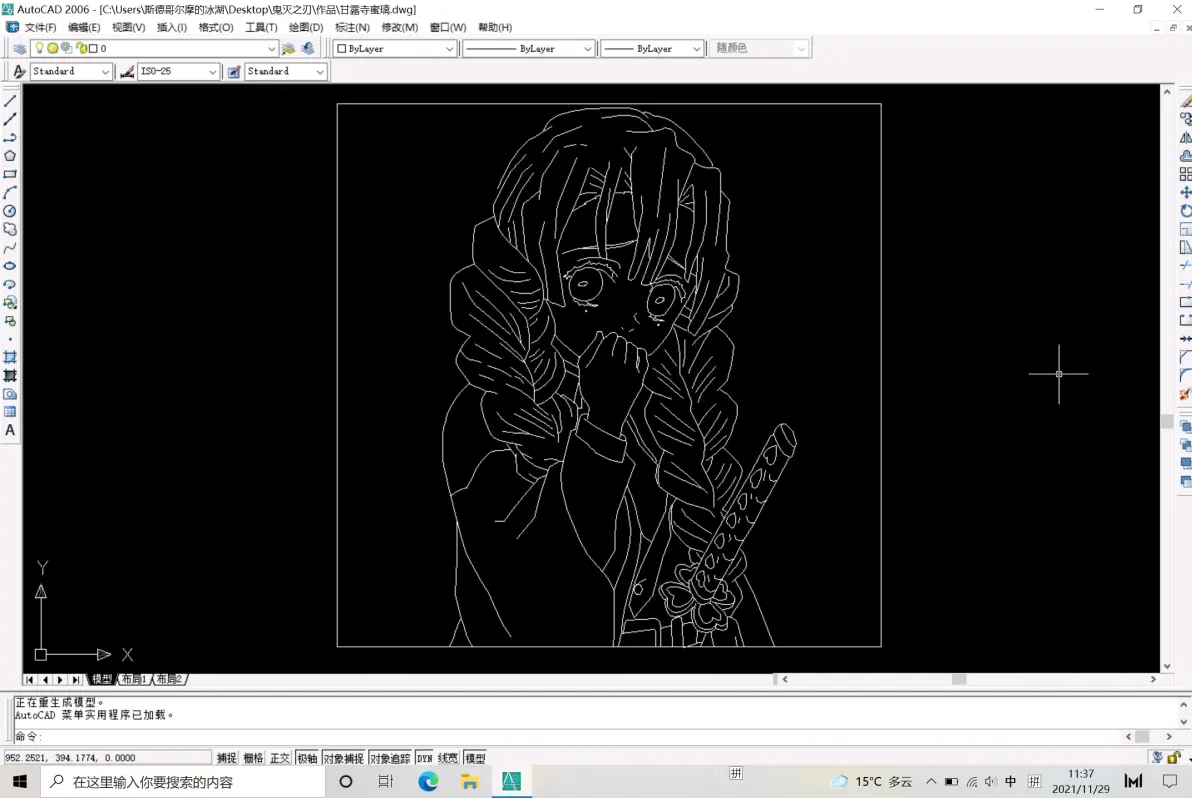Viewport: 1192px width, 798px height.
Task: Toggle 捕捉 snap mode
Action: coord(227,758)
